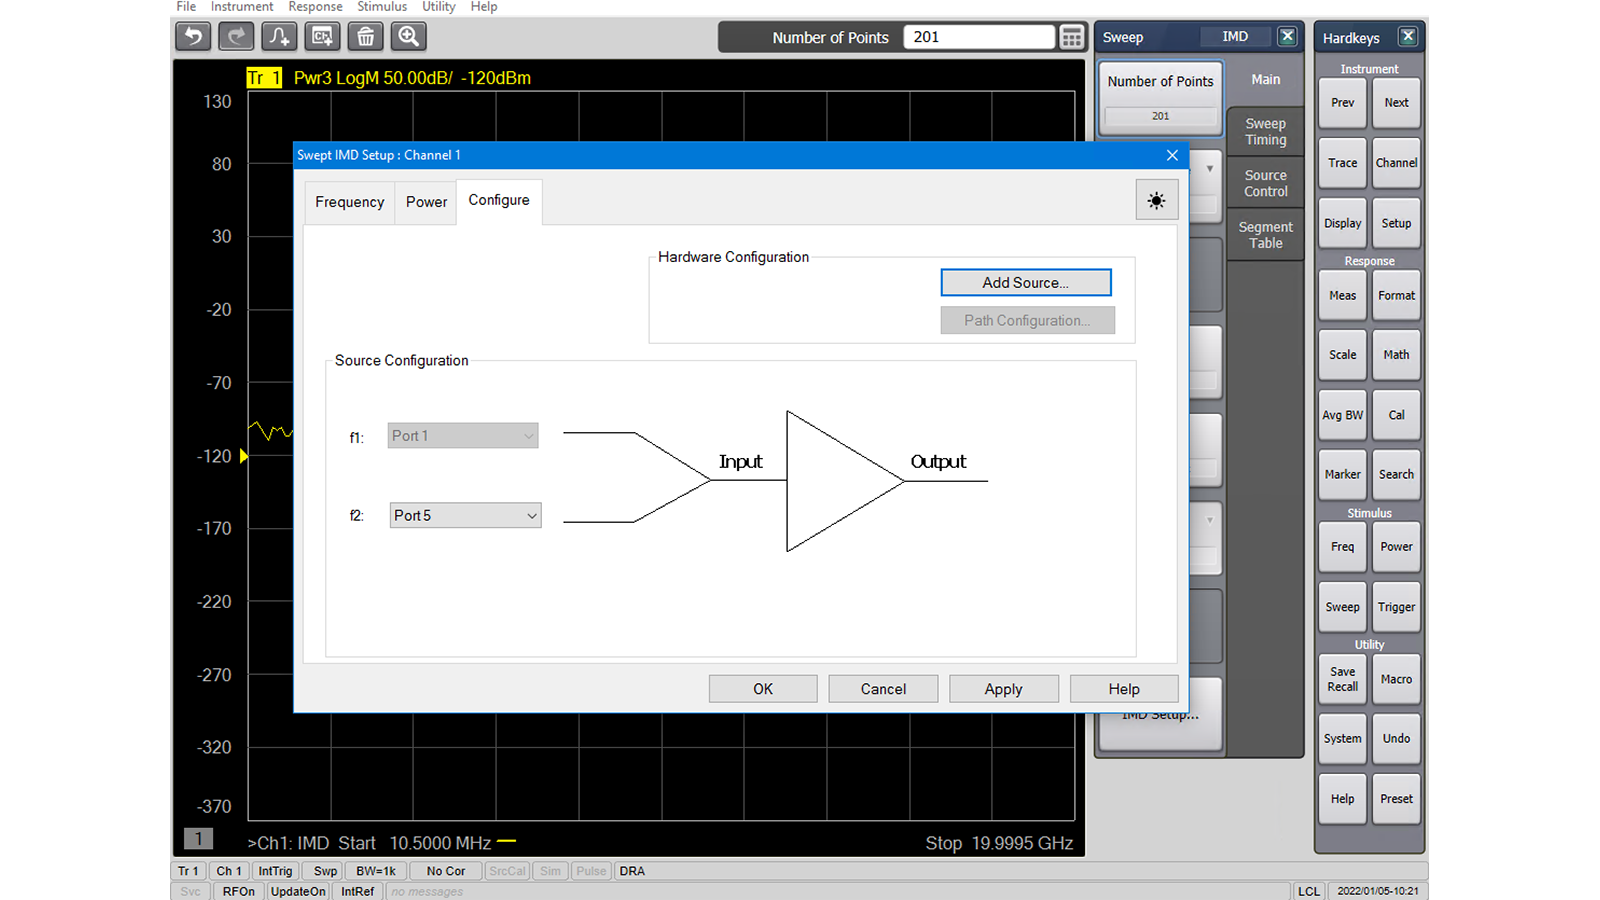Click the Redo arrow toolbar icon

236,36
